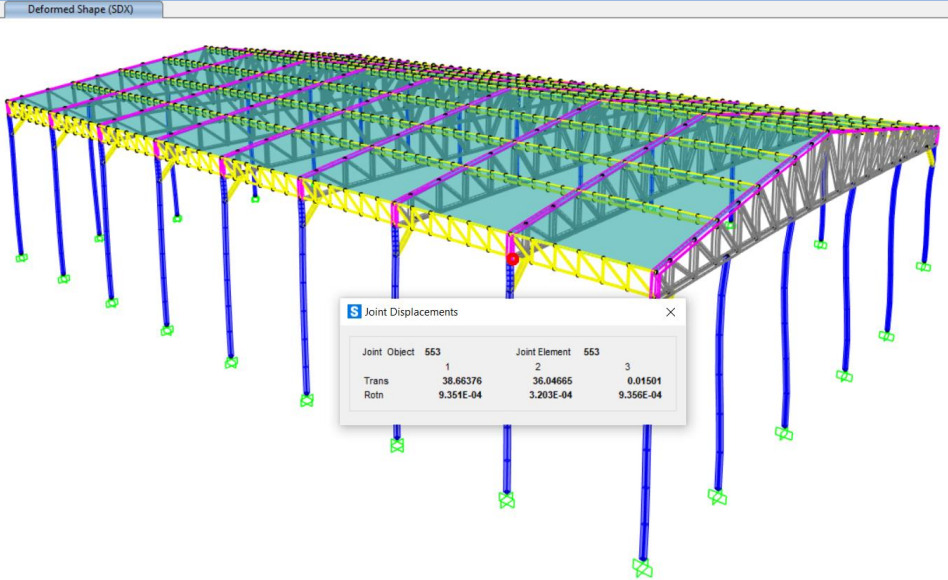Select the Trans 2 value 36.04665
Viewport: 948px width, 580px height.
552,381
